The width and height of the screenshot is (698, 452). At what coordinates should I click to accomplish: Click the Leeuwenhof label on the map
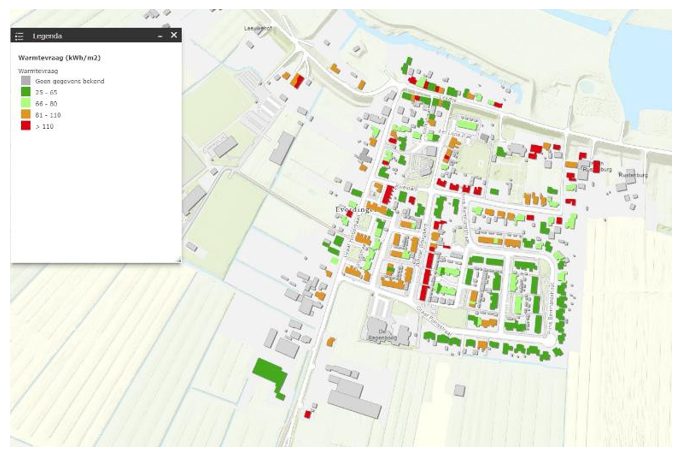tap(258, 29)
